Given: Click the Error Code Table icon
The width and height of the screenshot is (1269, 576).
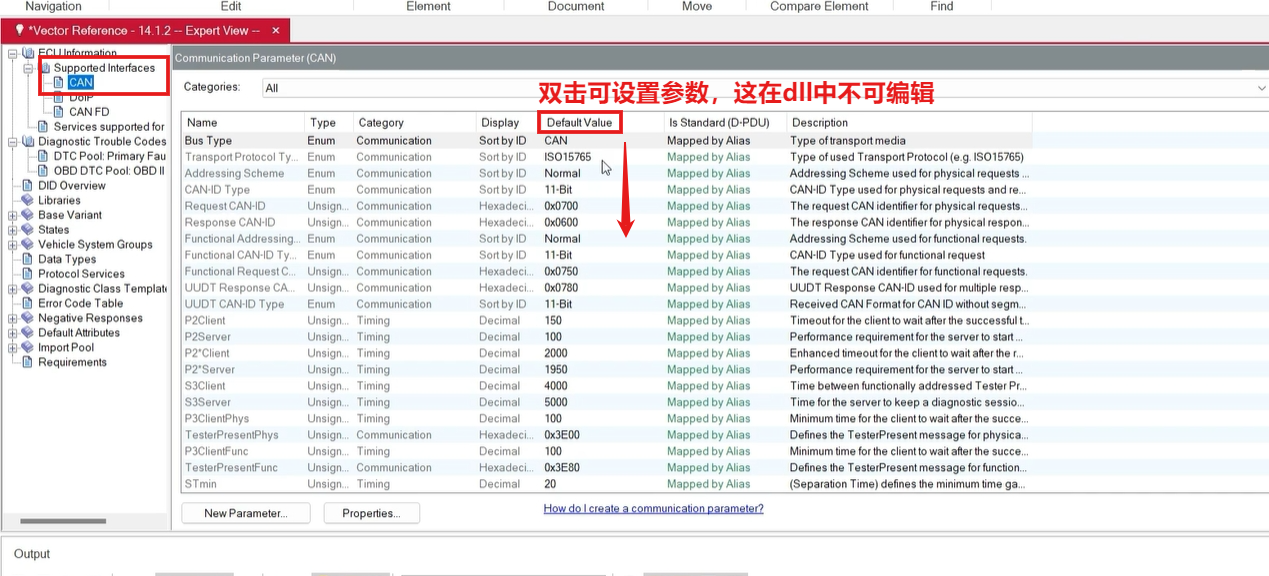Looking at the screenshot, I should (28, 303).
